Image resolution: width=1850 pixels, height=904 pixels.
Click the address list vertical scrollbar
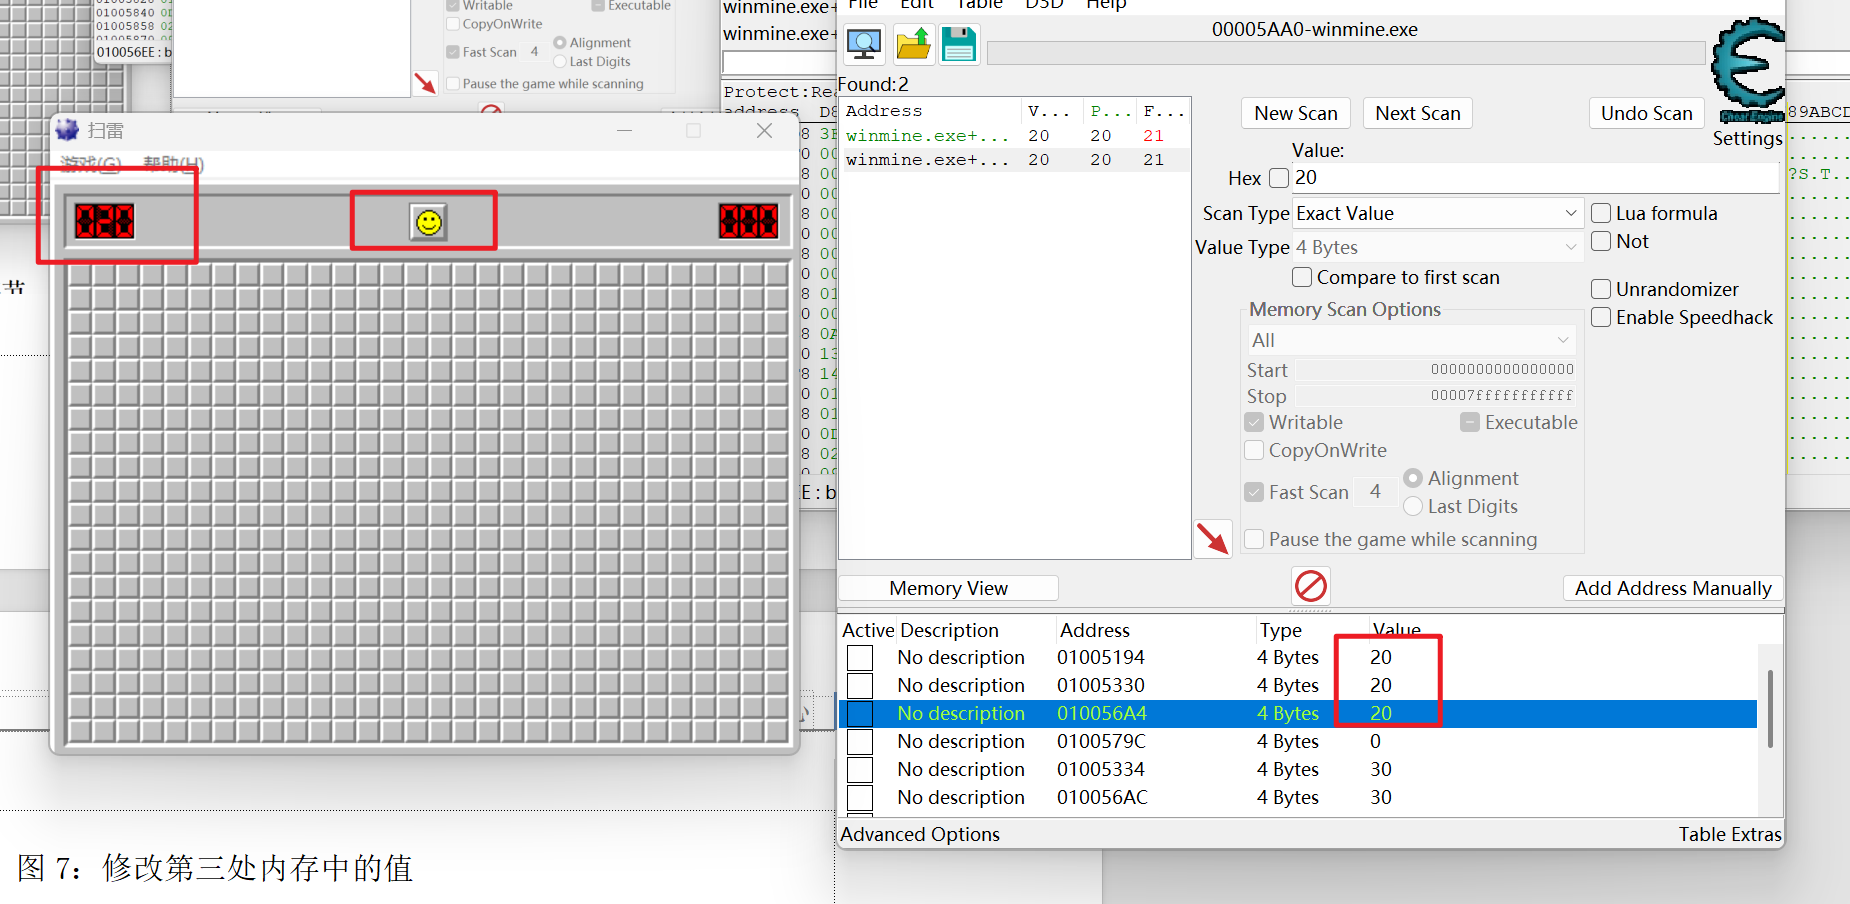coord(1770,709)
